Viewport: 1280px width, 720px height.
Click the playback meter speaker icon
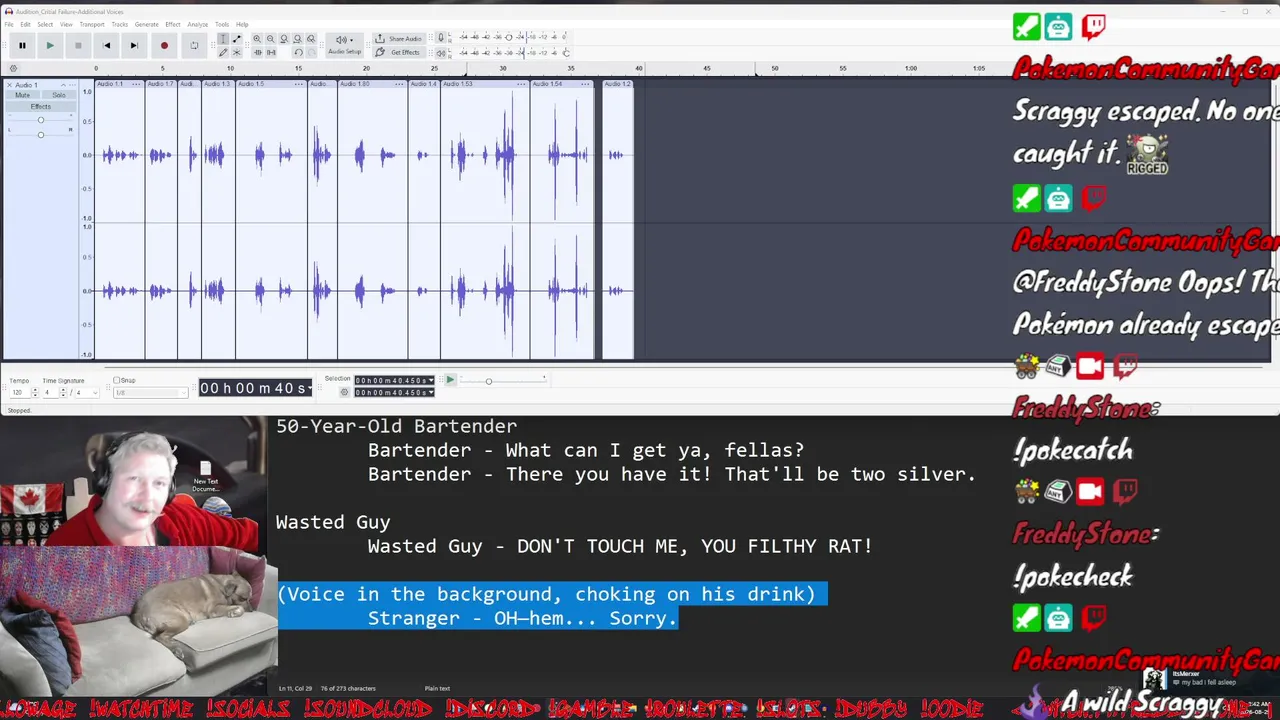(440, 52)
